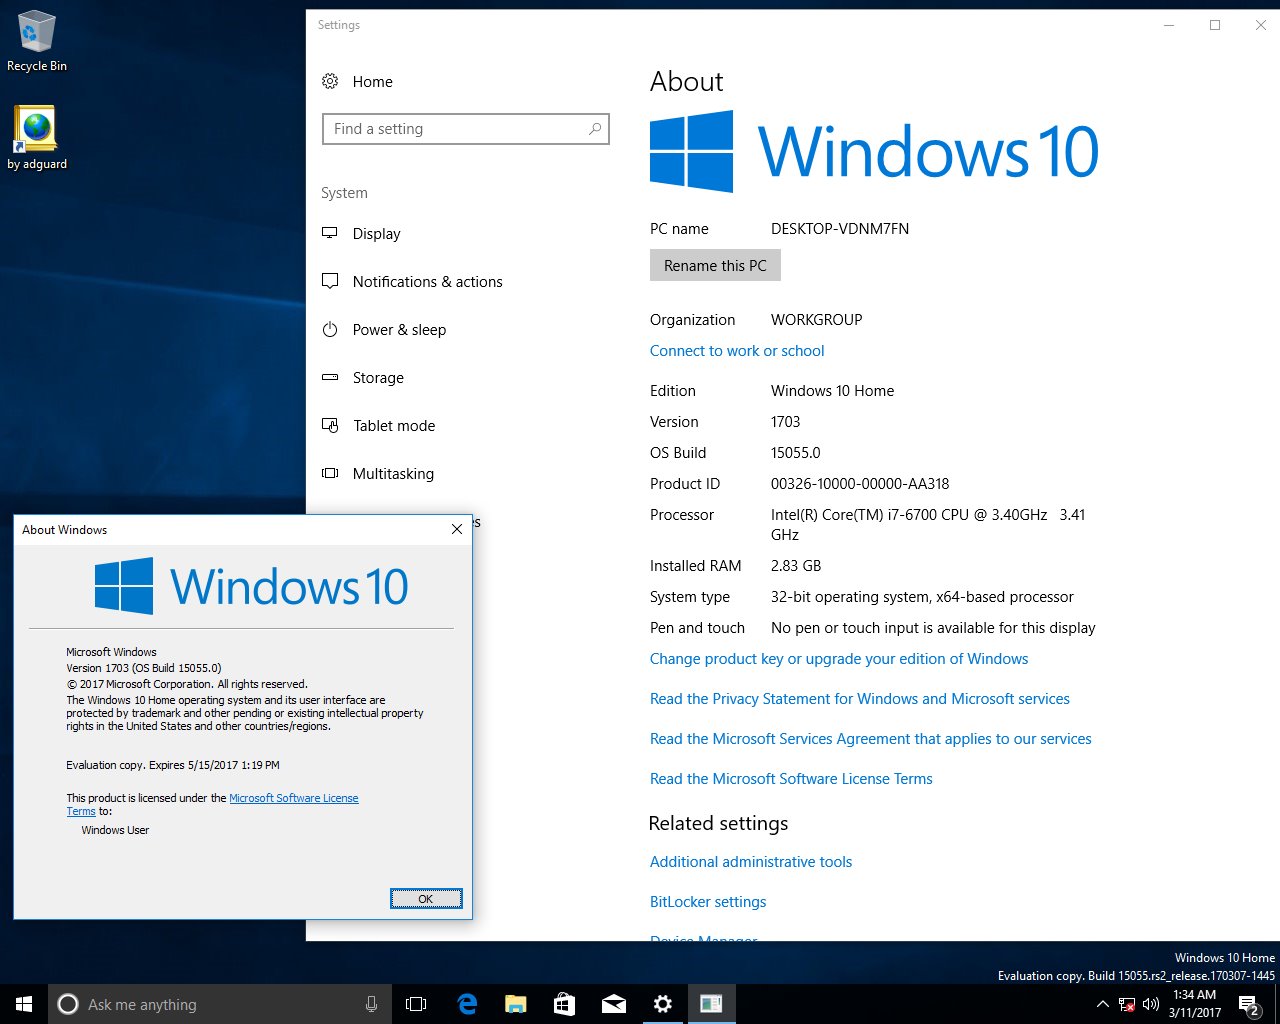The height and width of the screenshot is (1024, 1280).
Task: Open the Action Center notifications icon
Action: pyautogui.click(x=1248, y=1004)
